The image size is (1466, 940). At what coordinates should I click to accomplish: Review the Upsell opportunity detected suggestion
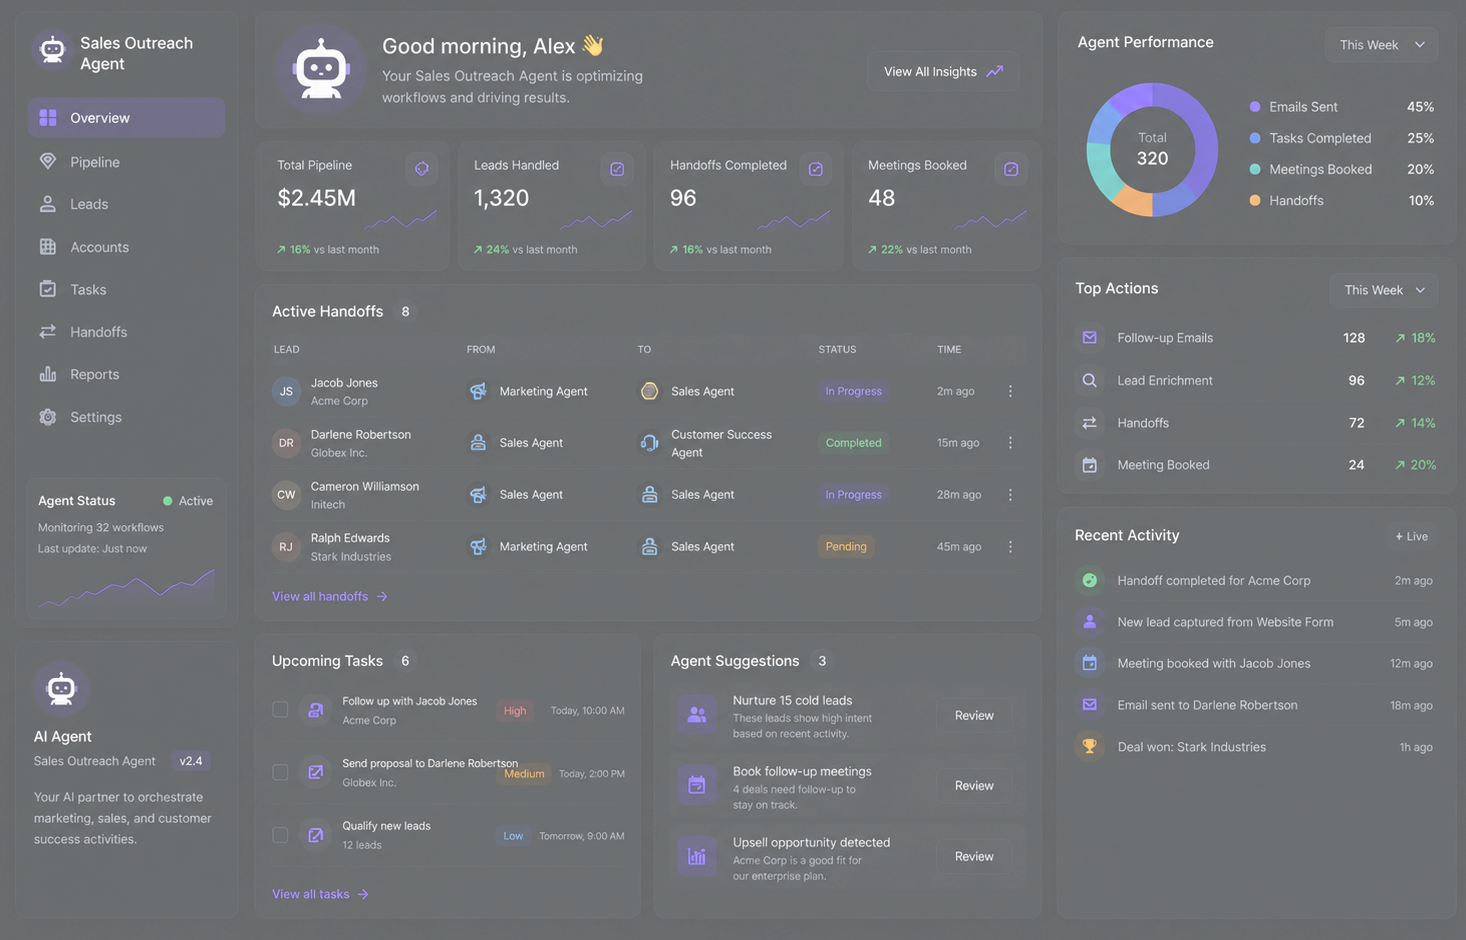(x=974, y=856)
